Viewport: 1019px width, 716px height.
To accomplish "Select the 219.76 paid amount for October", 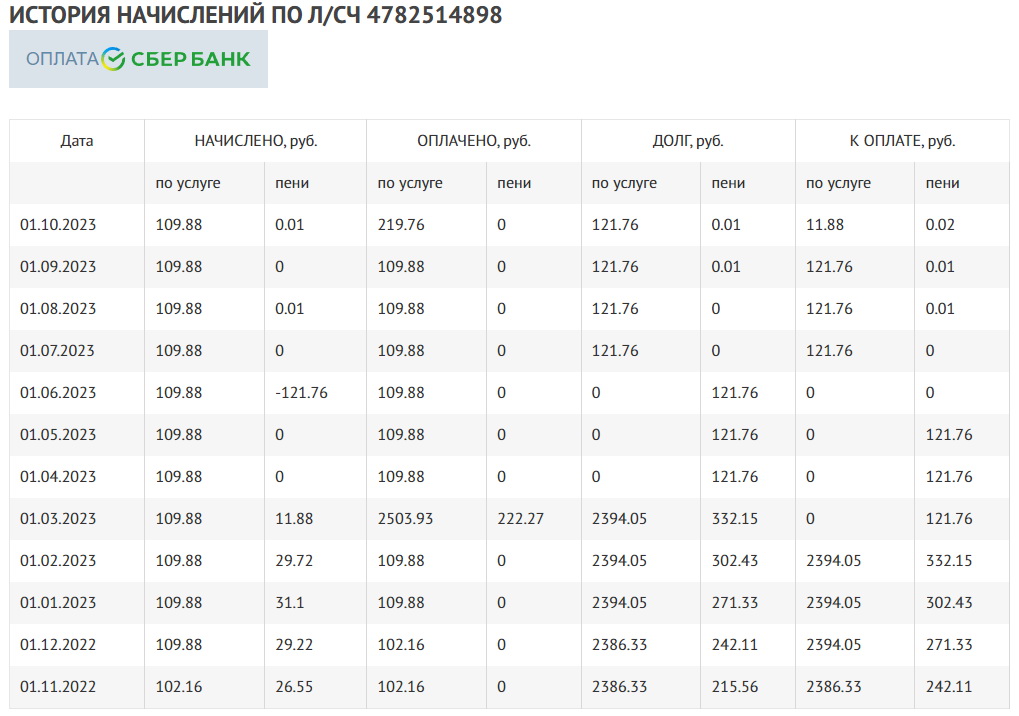I will 400,225.
